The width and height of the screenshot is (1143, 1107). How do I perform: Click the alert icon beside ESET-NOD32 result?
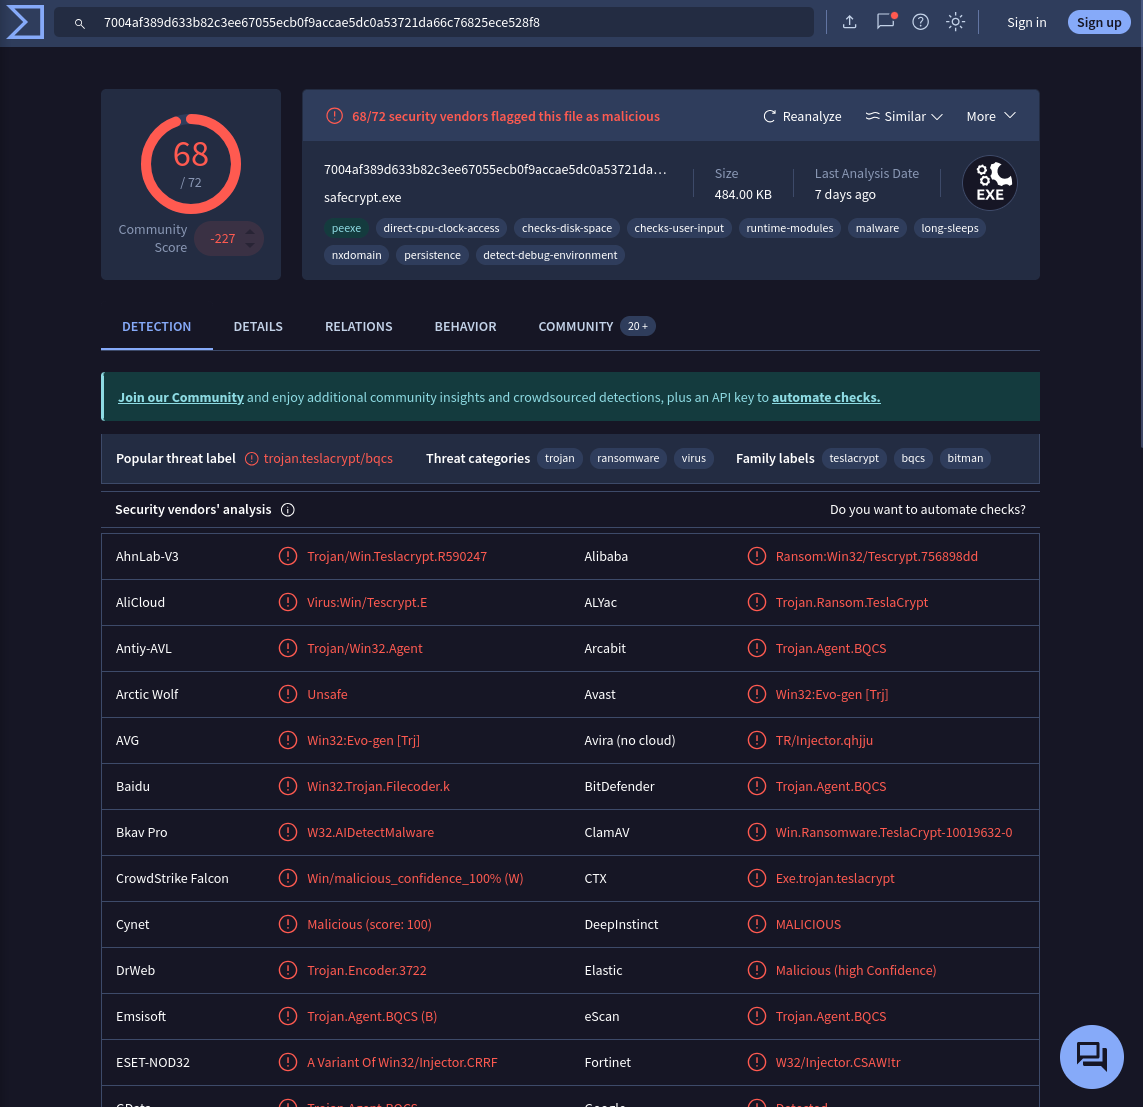(x=288, y=1061)
